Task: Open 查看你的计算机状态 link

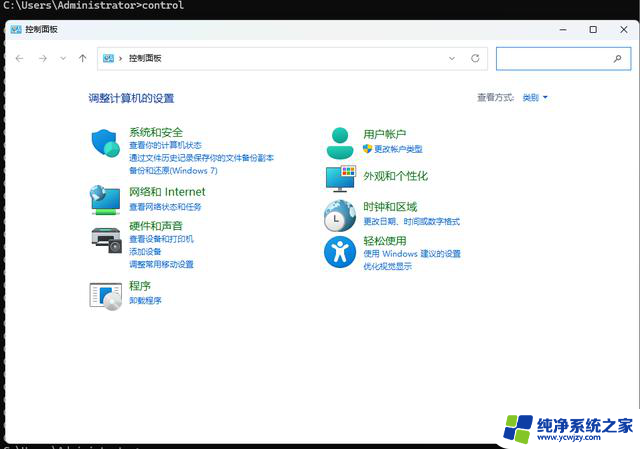Action: click(x=165, y=145)
